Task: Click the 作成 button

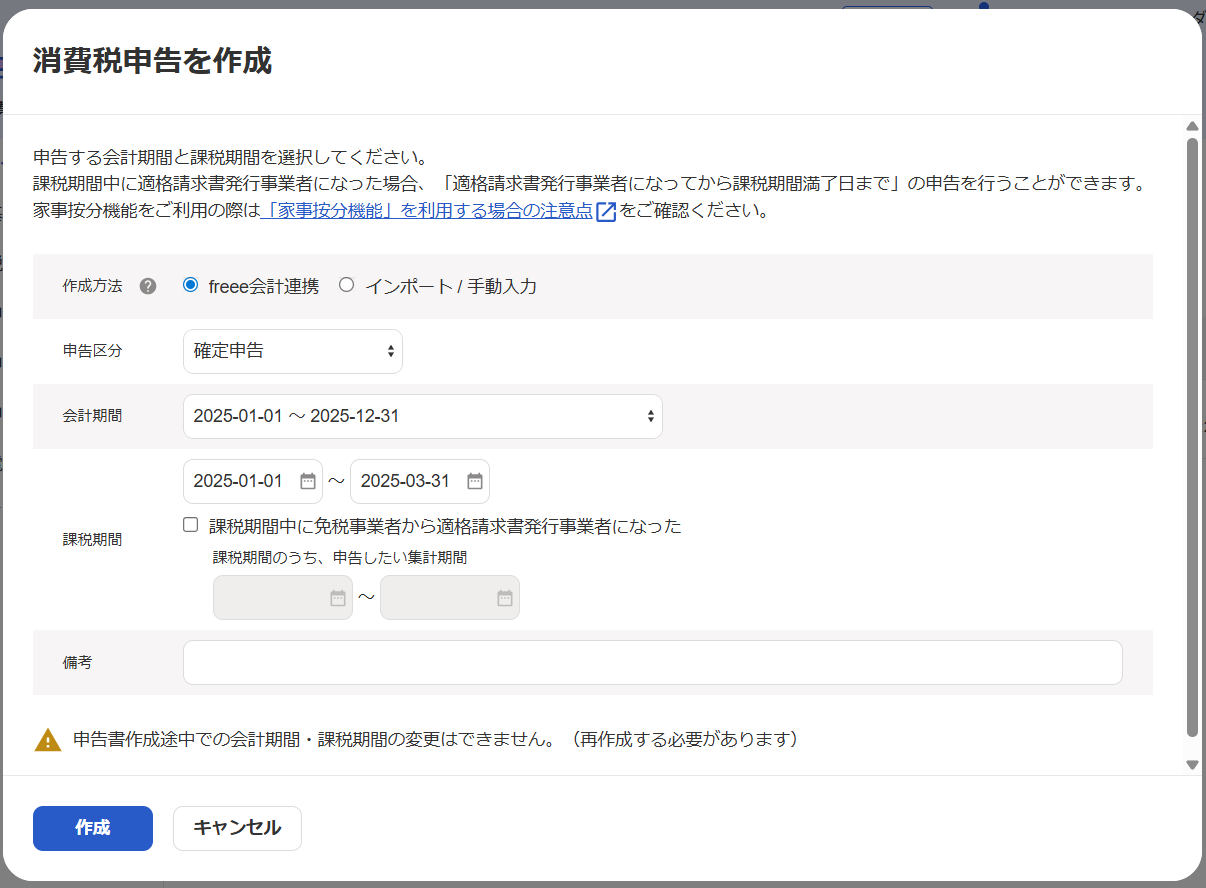Action: click(93, 828)
